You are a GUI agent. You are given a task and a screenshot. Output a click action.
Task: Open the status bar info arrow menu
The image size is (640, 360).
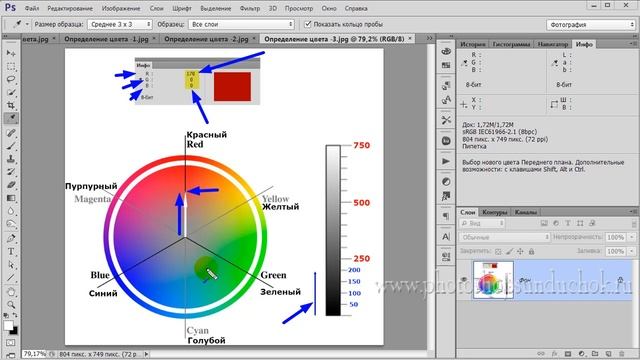[147, 354]
